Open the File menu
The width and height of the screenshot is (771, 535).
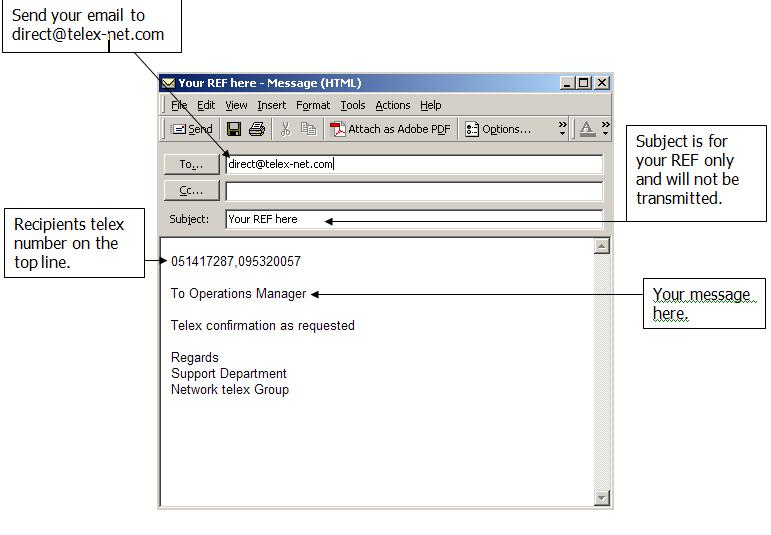(x=179, y=105)
